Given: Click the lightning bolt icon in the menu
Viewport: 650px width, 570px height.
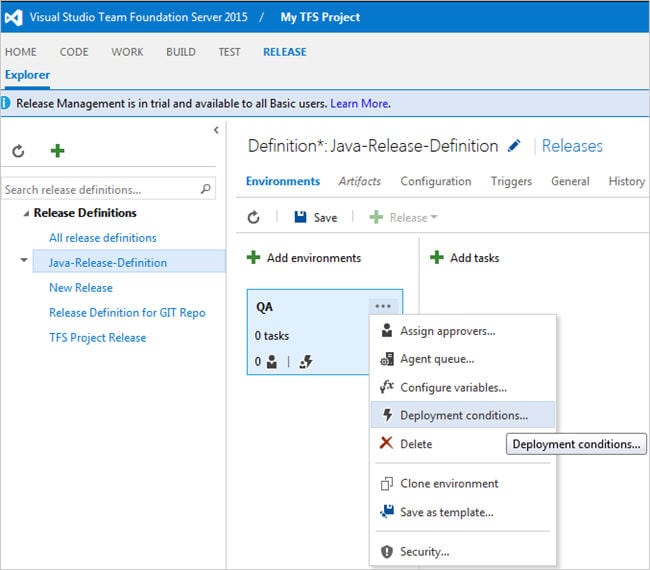Looking at the screenshot, I should click(387, 415).
